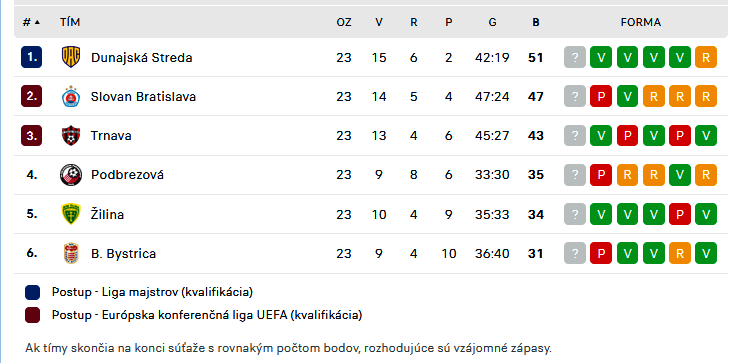Click Žilina's red P form badge
Image resolution: width=741 pixels, height=363 pixels.
[680, 214]
